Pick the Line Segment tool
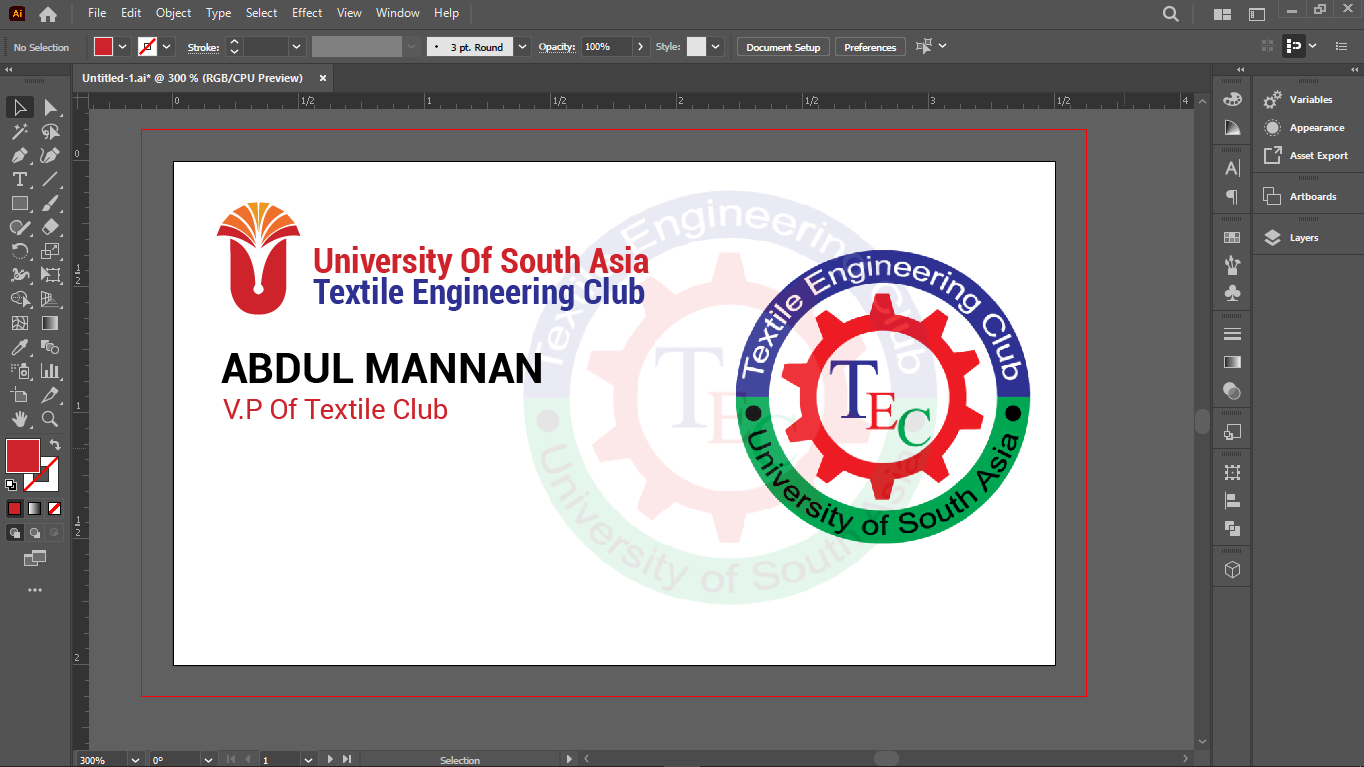Viewport: 1364px width, 767px height. click(x=50, y=179)
